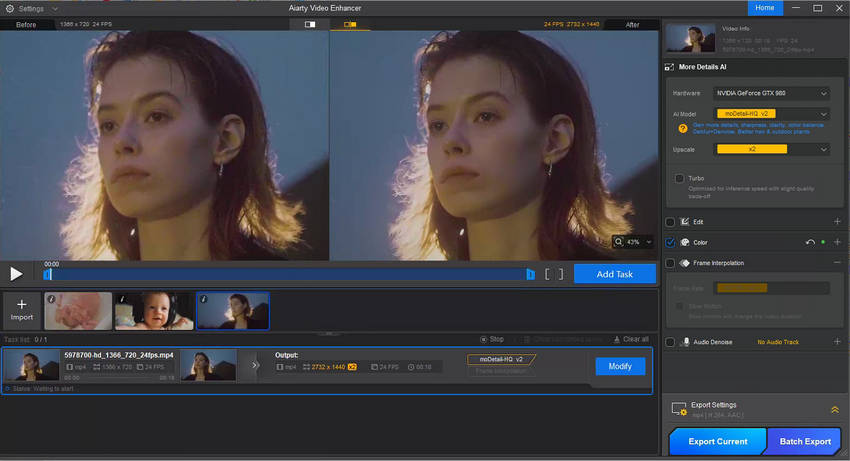Expand the Color section plus

(837, 242)
